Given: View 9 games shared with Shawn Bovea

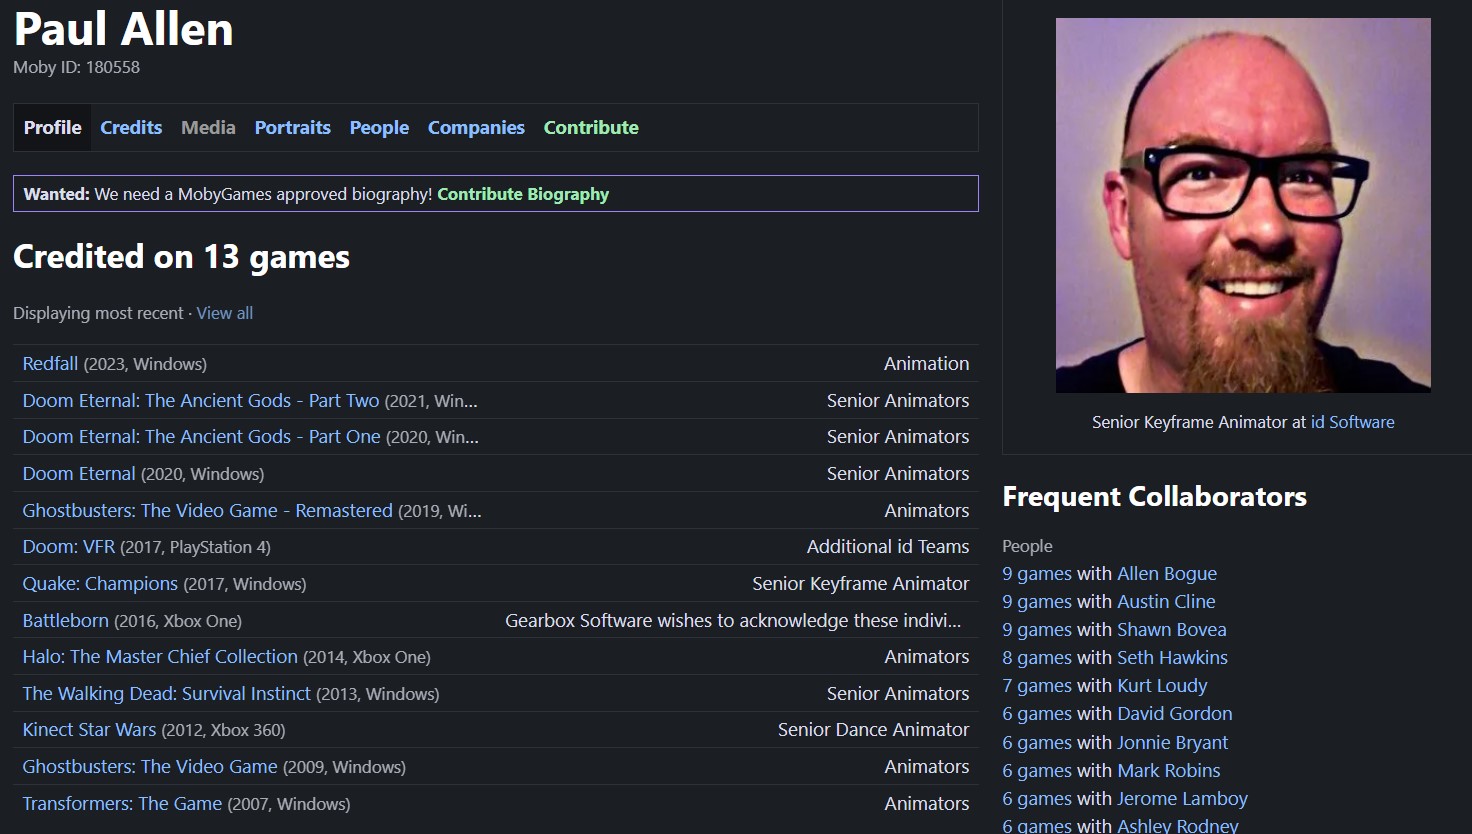Looking at the screenshot, I should coord(1037,630).
